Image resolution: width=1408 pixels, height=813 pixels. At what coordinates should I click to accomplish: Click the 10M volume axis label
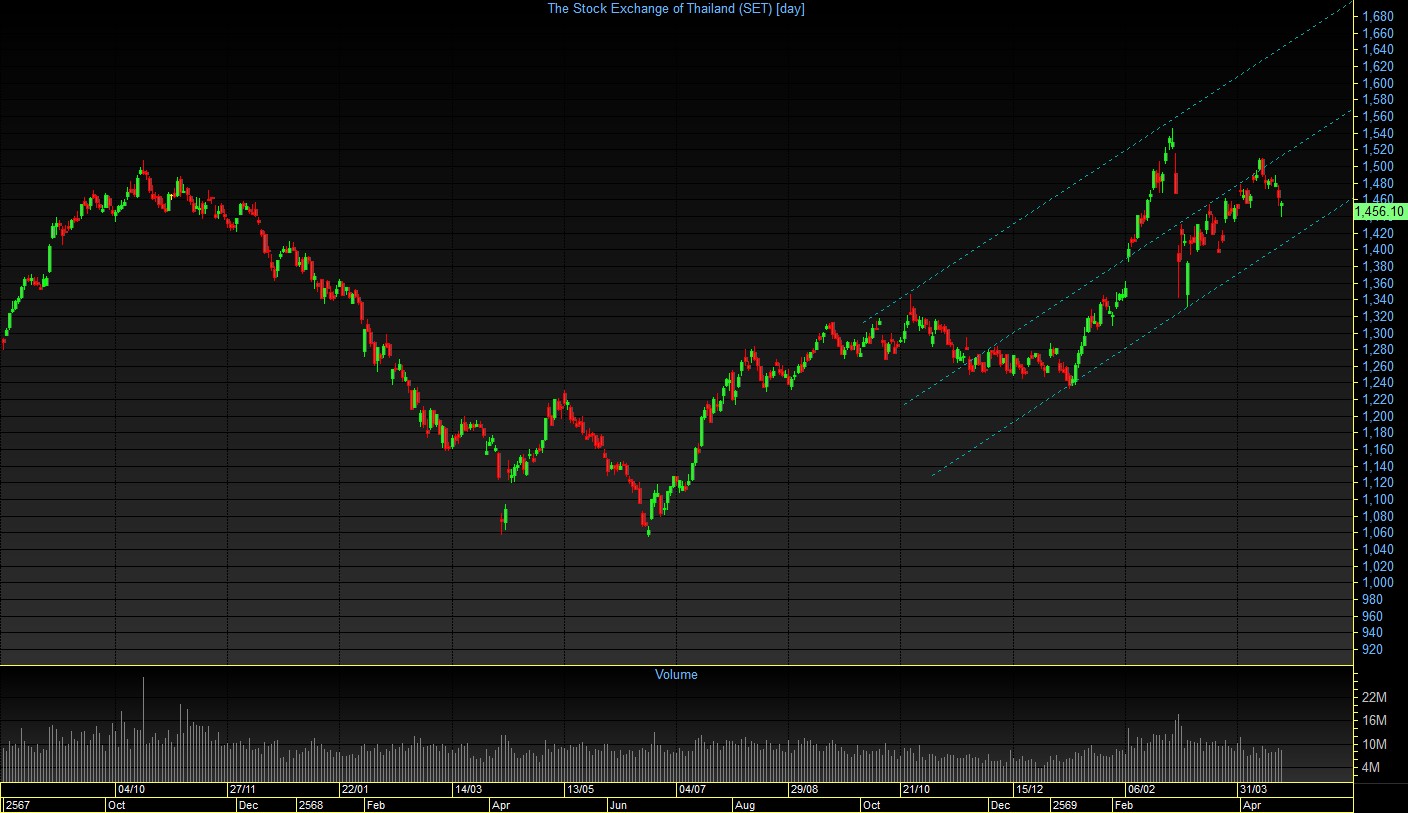1375,745
